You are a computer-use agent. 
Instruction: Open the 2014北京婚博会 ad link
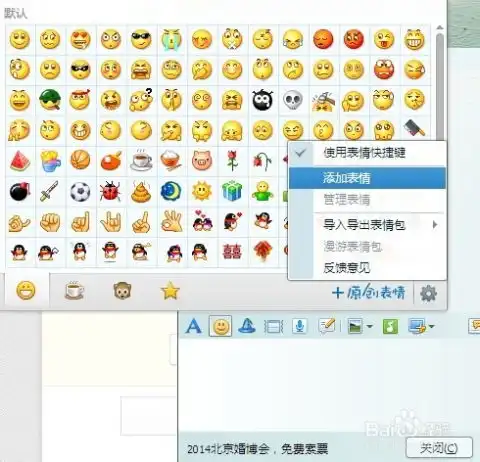pos(257,449)
